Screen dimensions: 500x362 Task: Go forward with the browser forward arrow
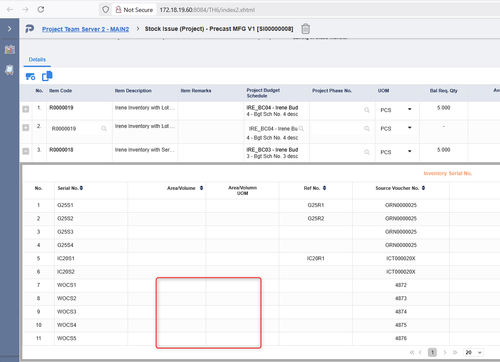25,10
